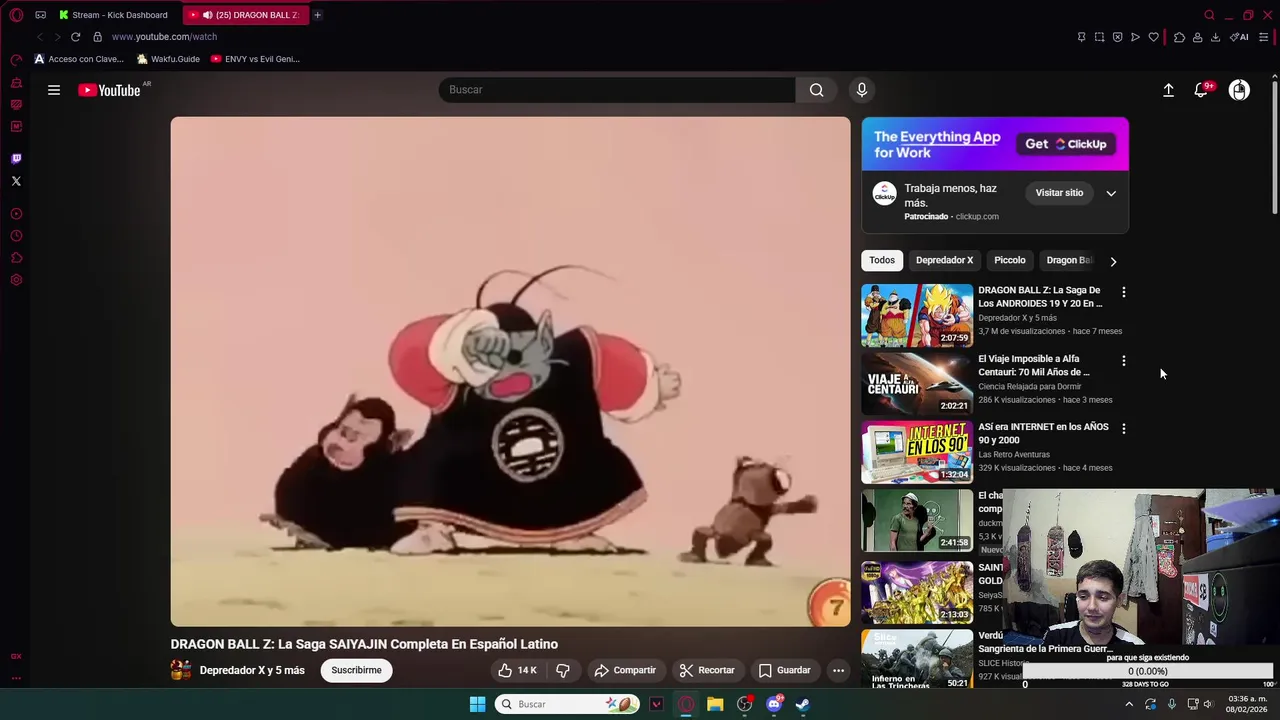1280x720 pixels.
Task: Open File Explorer from the taskbar
Action: [715, 704]
